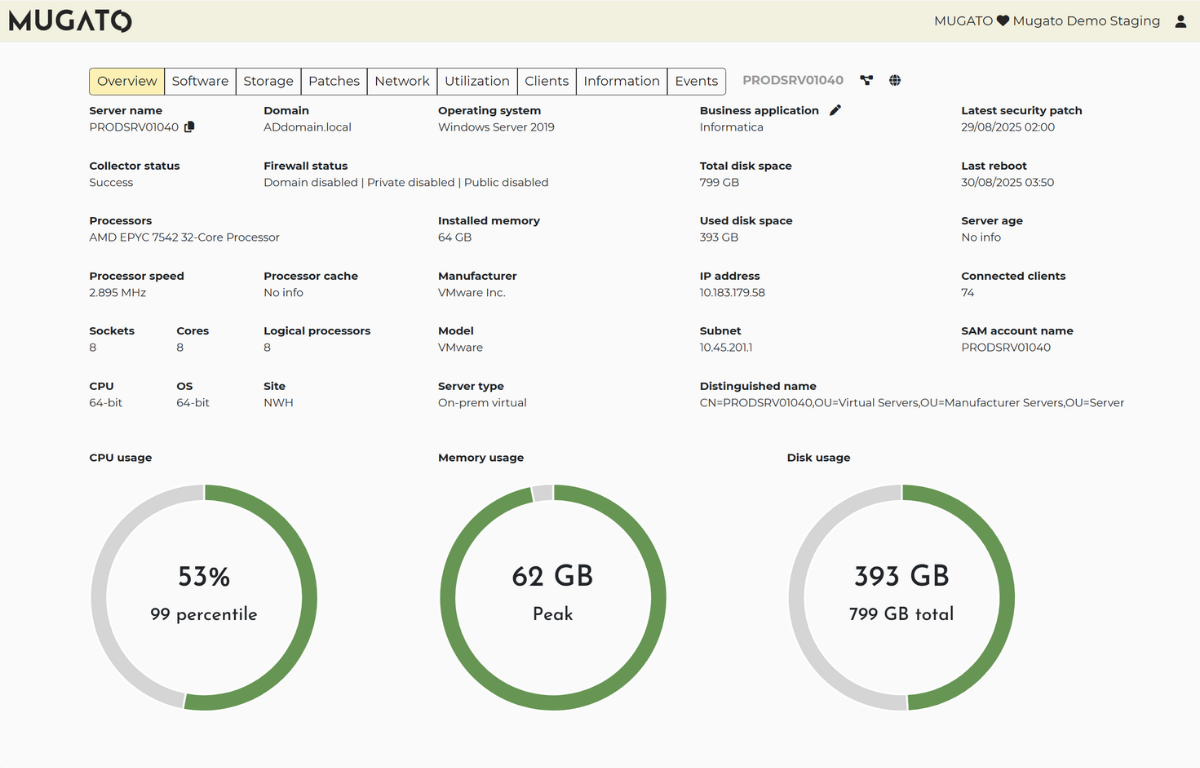Edit the Business application with pencil icon
1200x768 pixels.
835,110
